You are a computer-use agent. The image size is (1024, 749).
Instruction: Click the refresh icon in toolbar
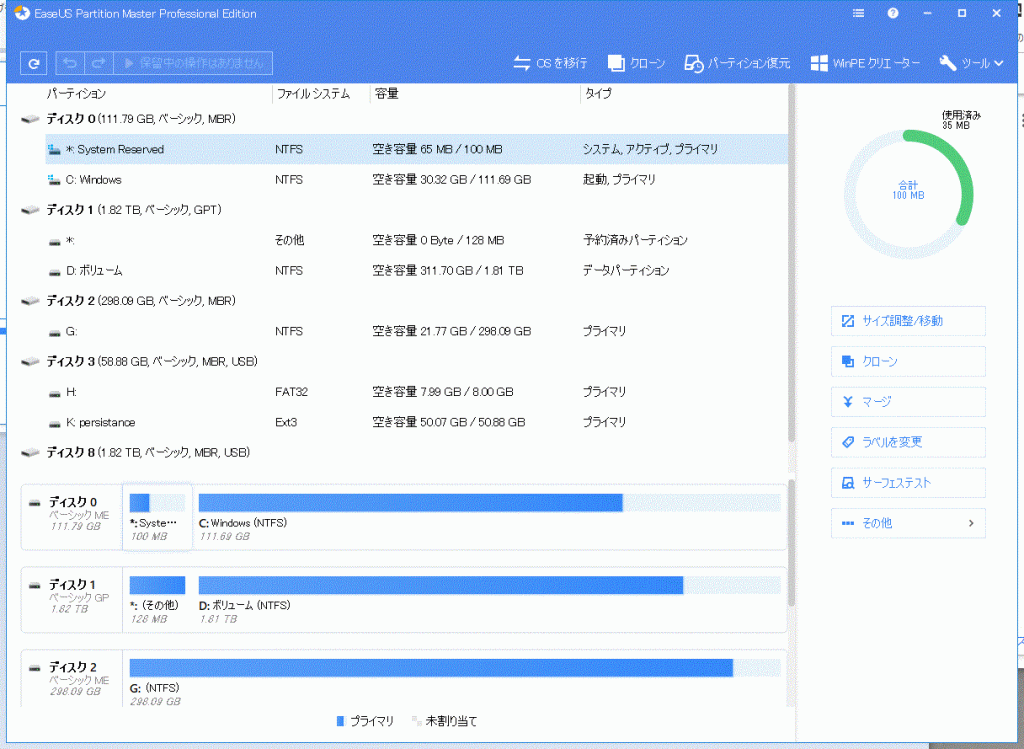33,63
